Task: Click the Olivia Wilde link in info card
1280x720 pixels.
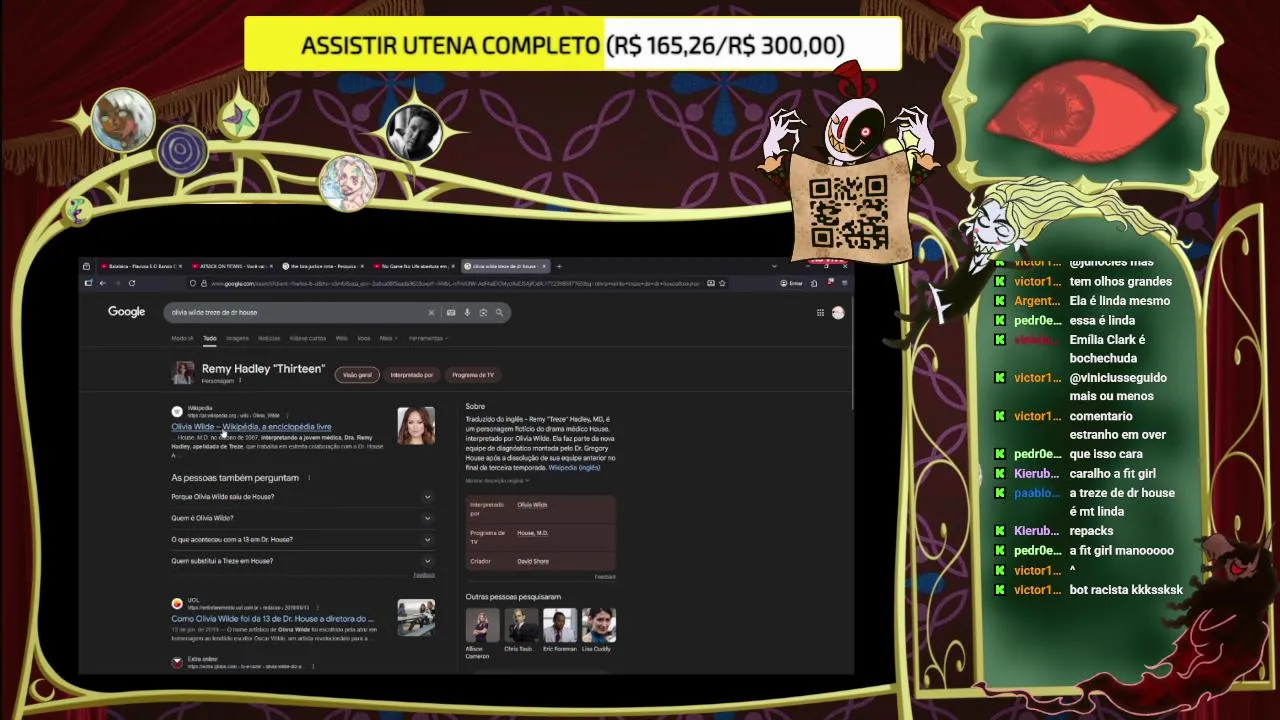Action: [x=532, y=505]
